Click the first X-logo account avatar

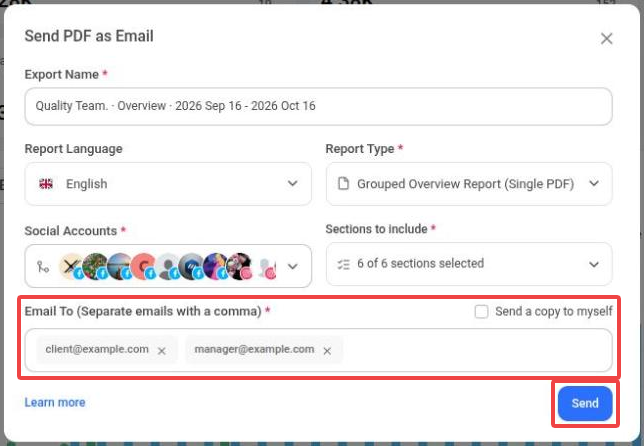[71, 266]
